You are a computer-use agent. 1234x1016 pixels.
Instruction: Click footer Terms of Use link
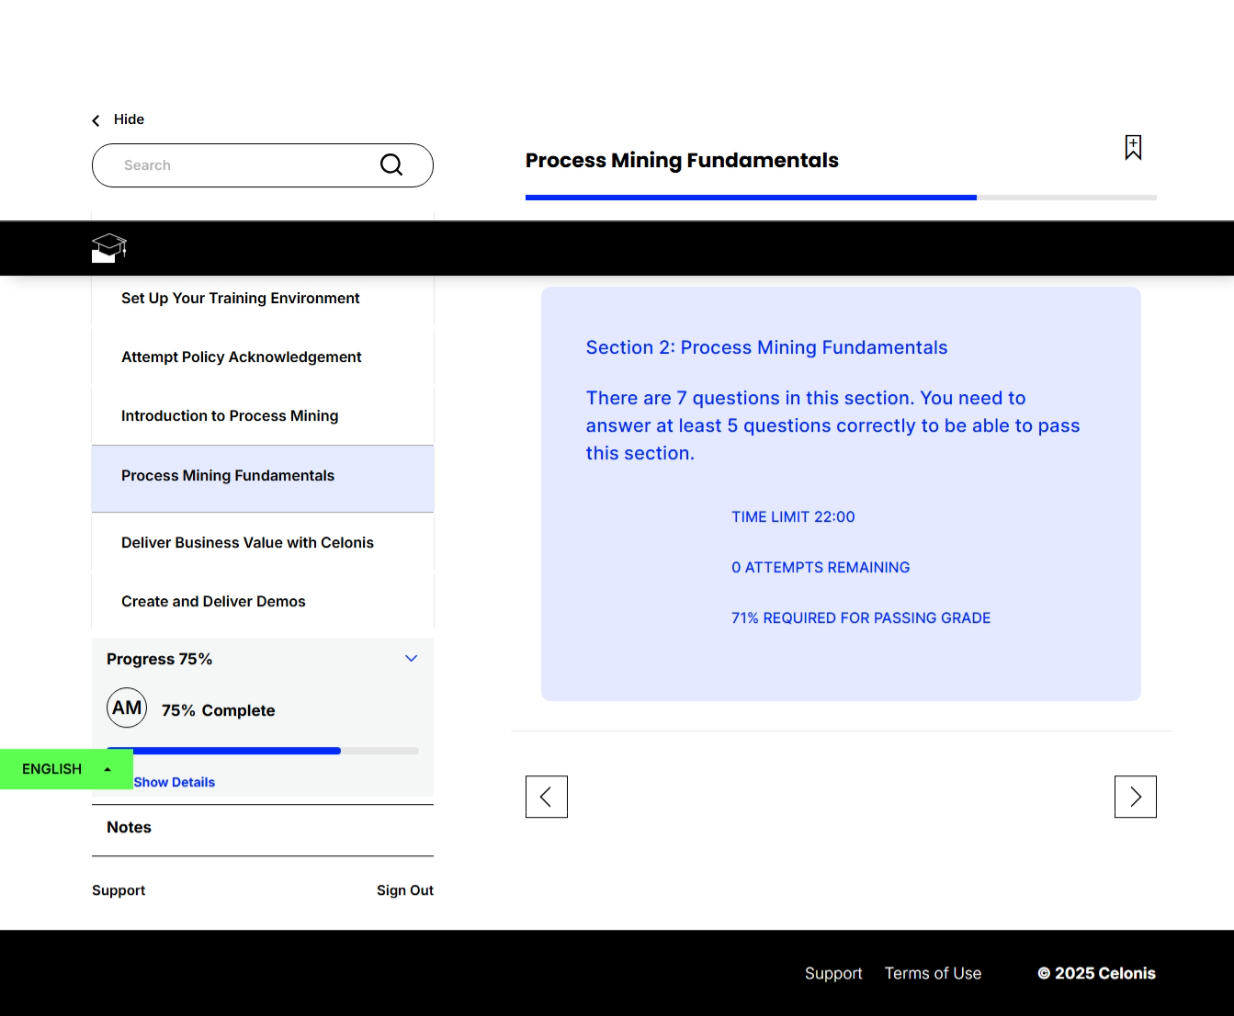tap(933, 973)
